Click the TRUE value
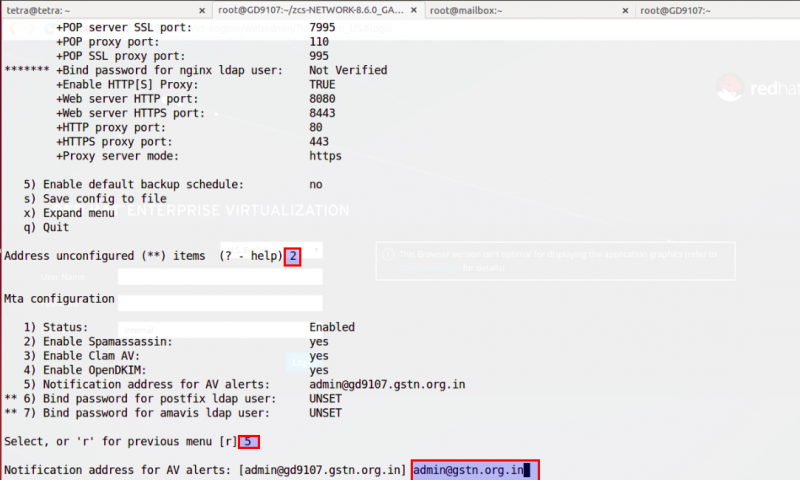The image size is (800, 480). 322,85
